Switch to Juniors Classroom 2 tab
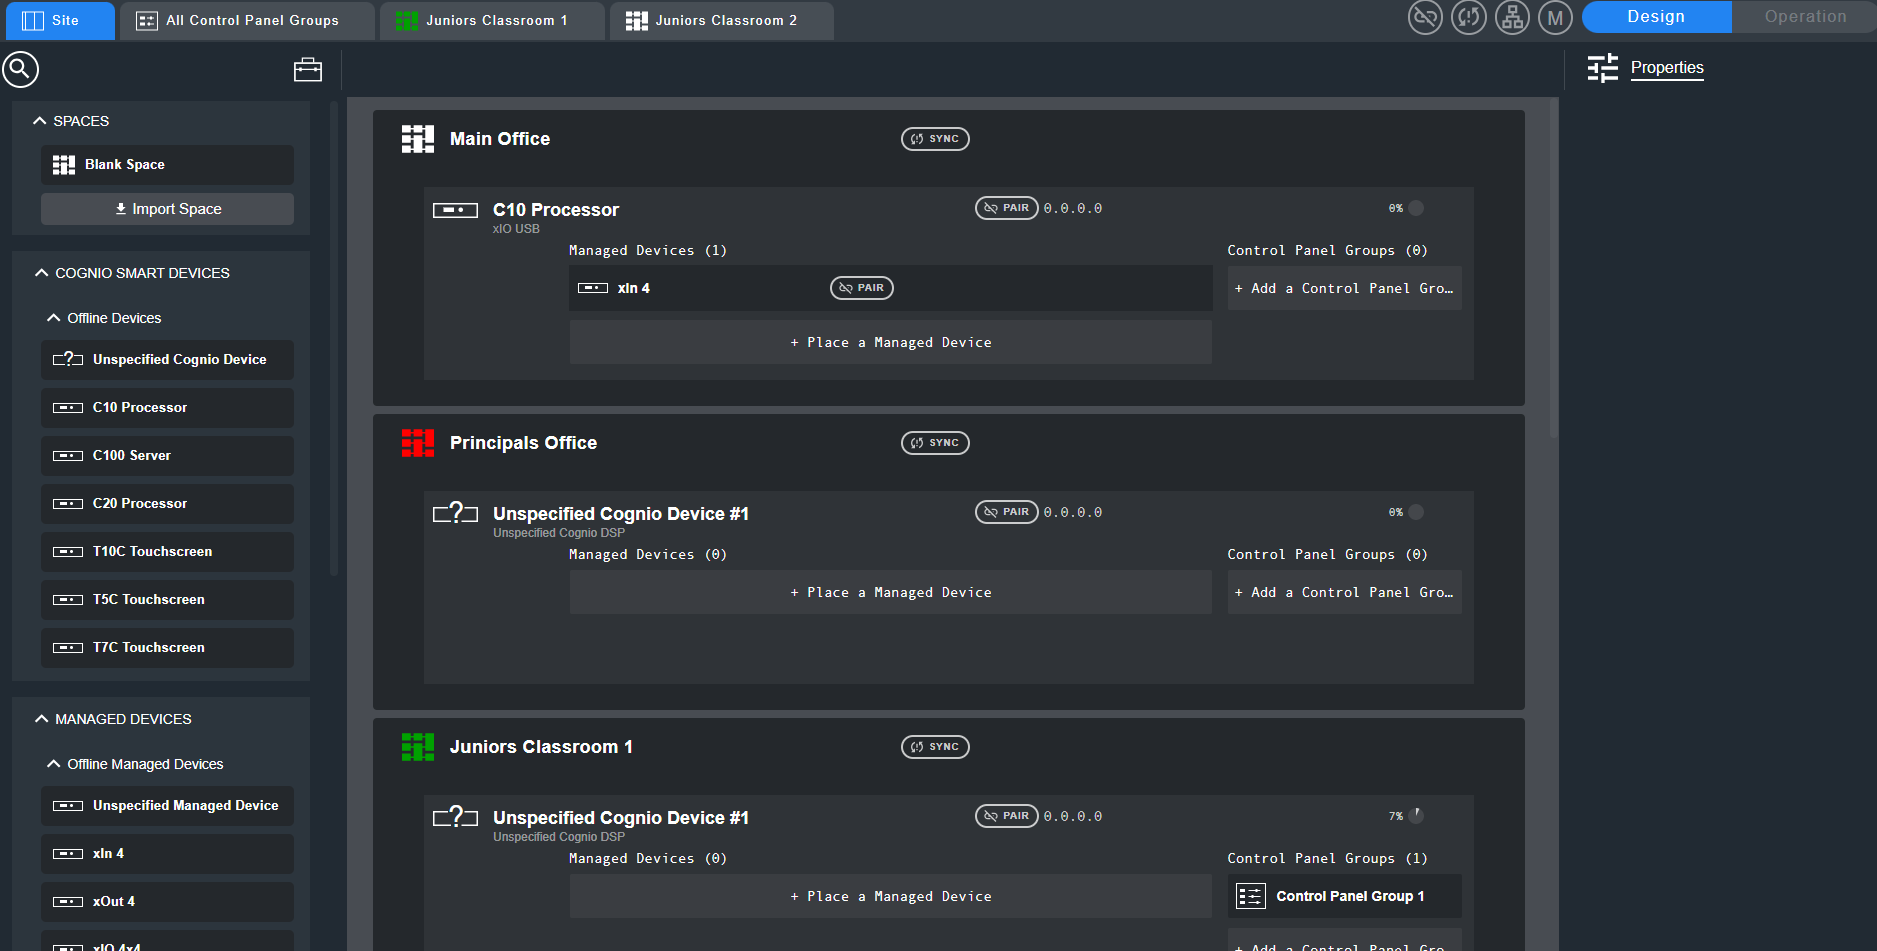 point(722,21)
